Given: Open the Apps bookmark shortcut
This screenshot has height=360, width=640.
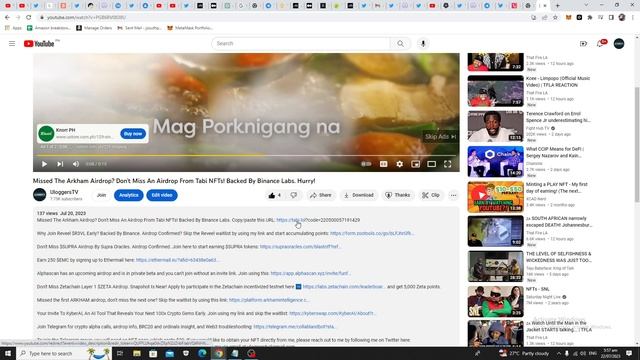Looking at the screenshot, I should click(13, 28).
